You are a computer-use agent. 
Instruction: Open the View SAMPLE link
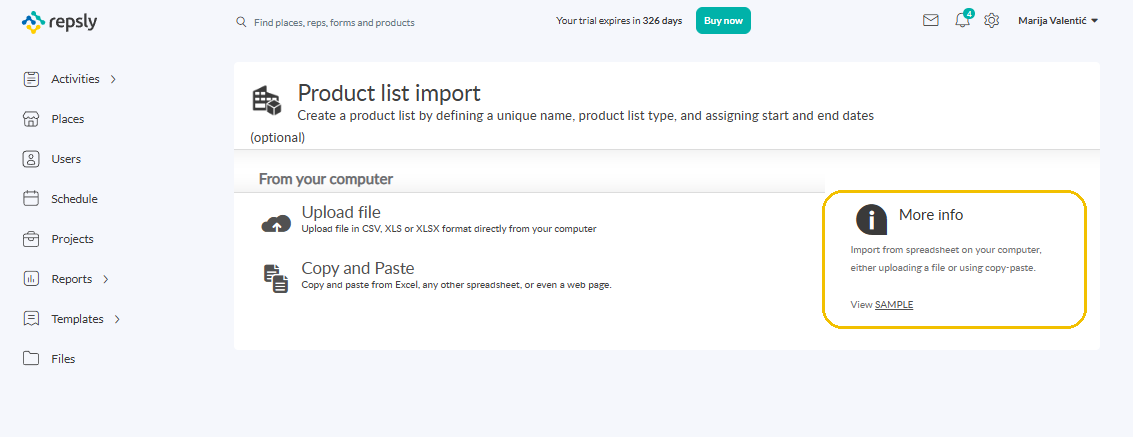pos(894,305)
